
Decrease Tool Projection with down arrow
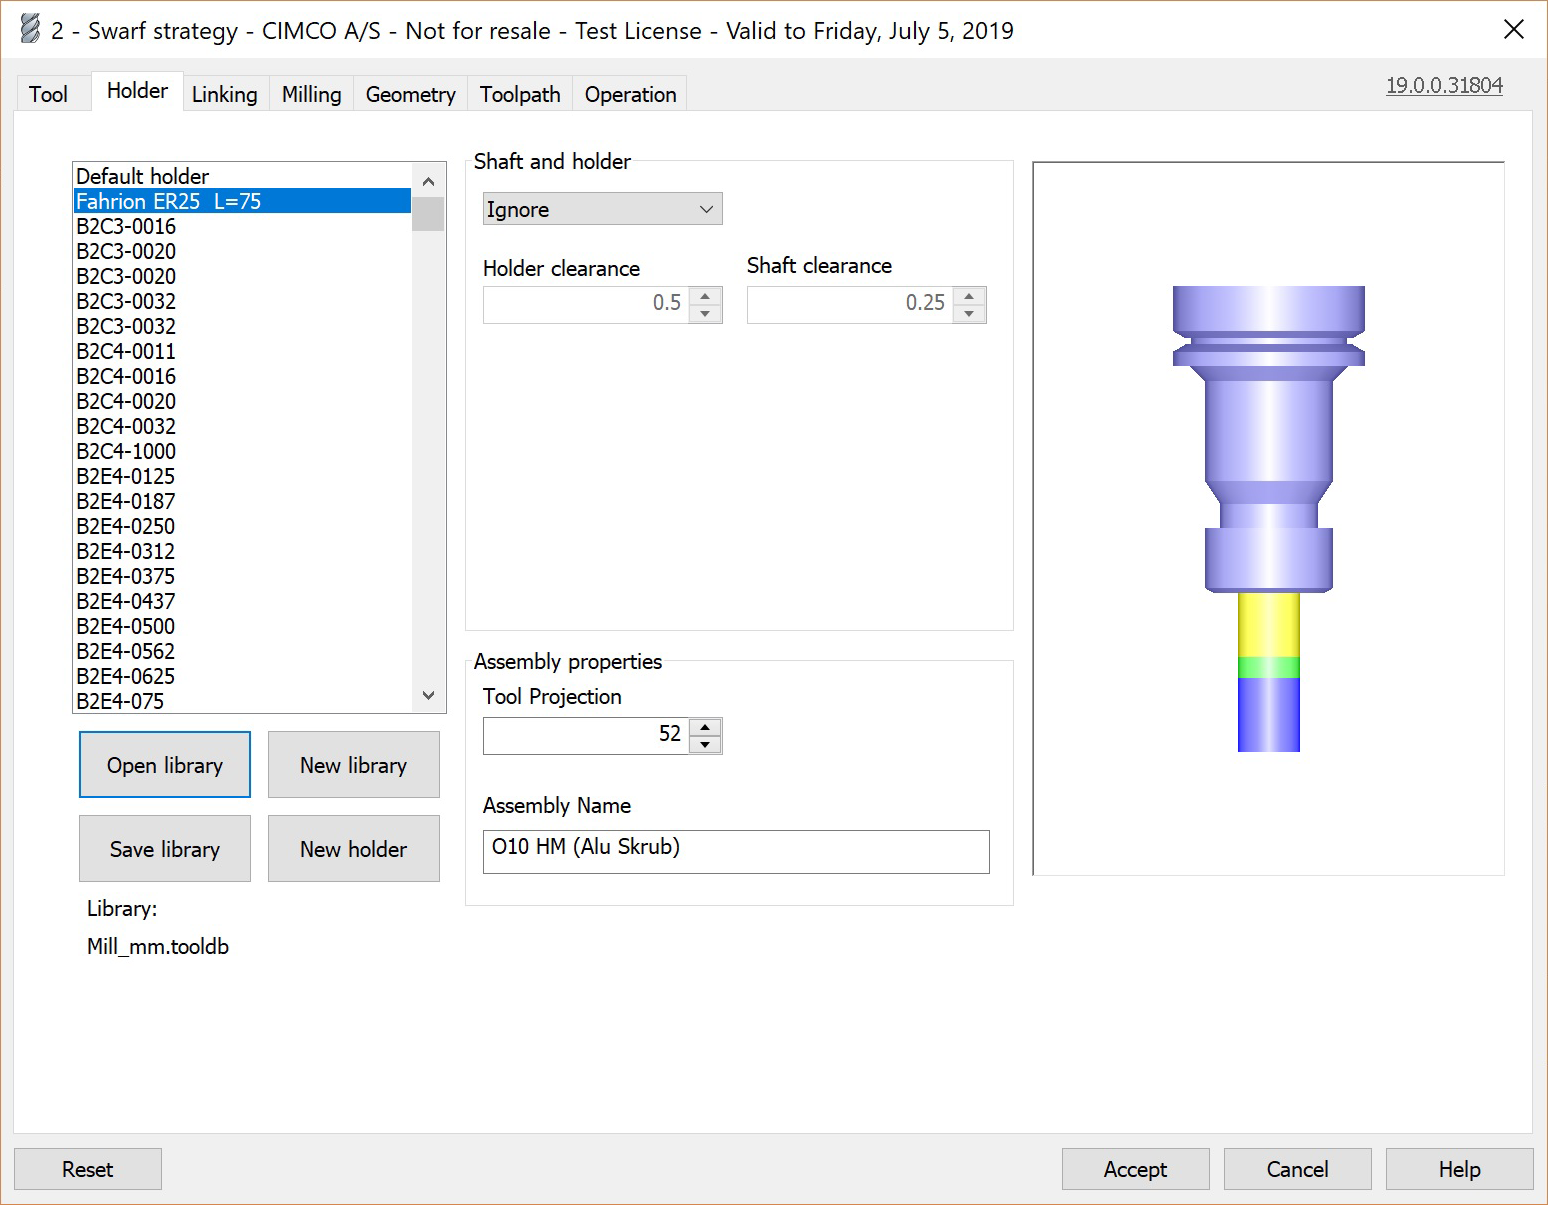[705, 745]
